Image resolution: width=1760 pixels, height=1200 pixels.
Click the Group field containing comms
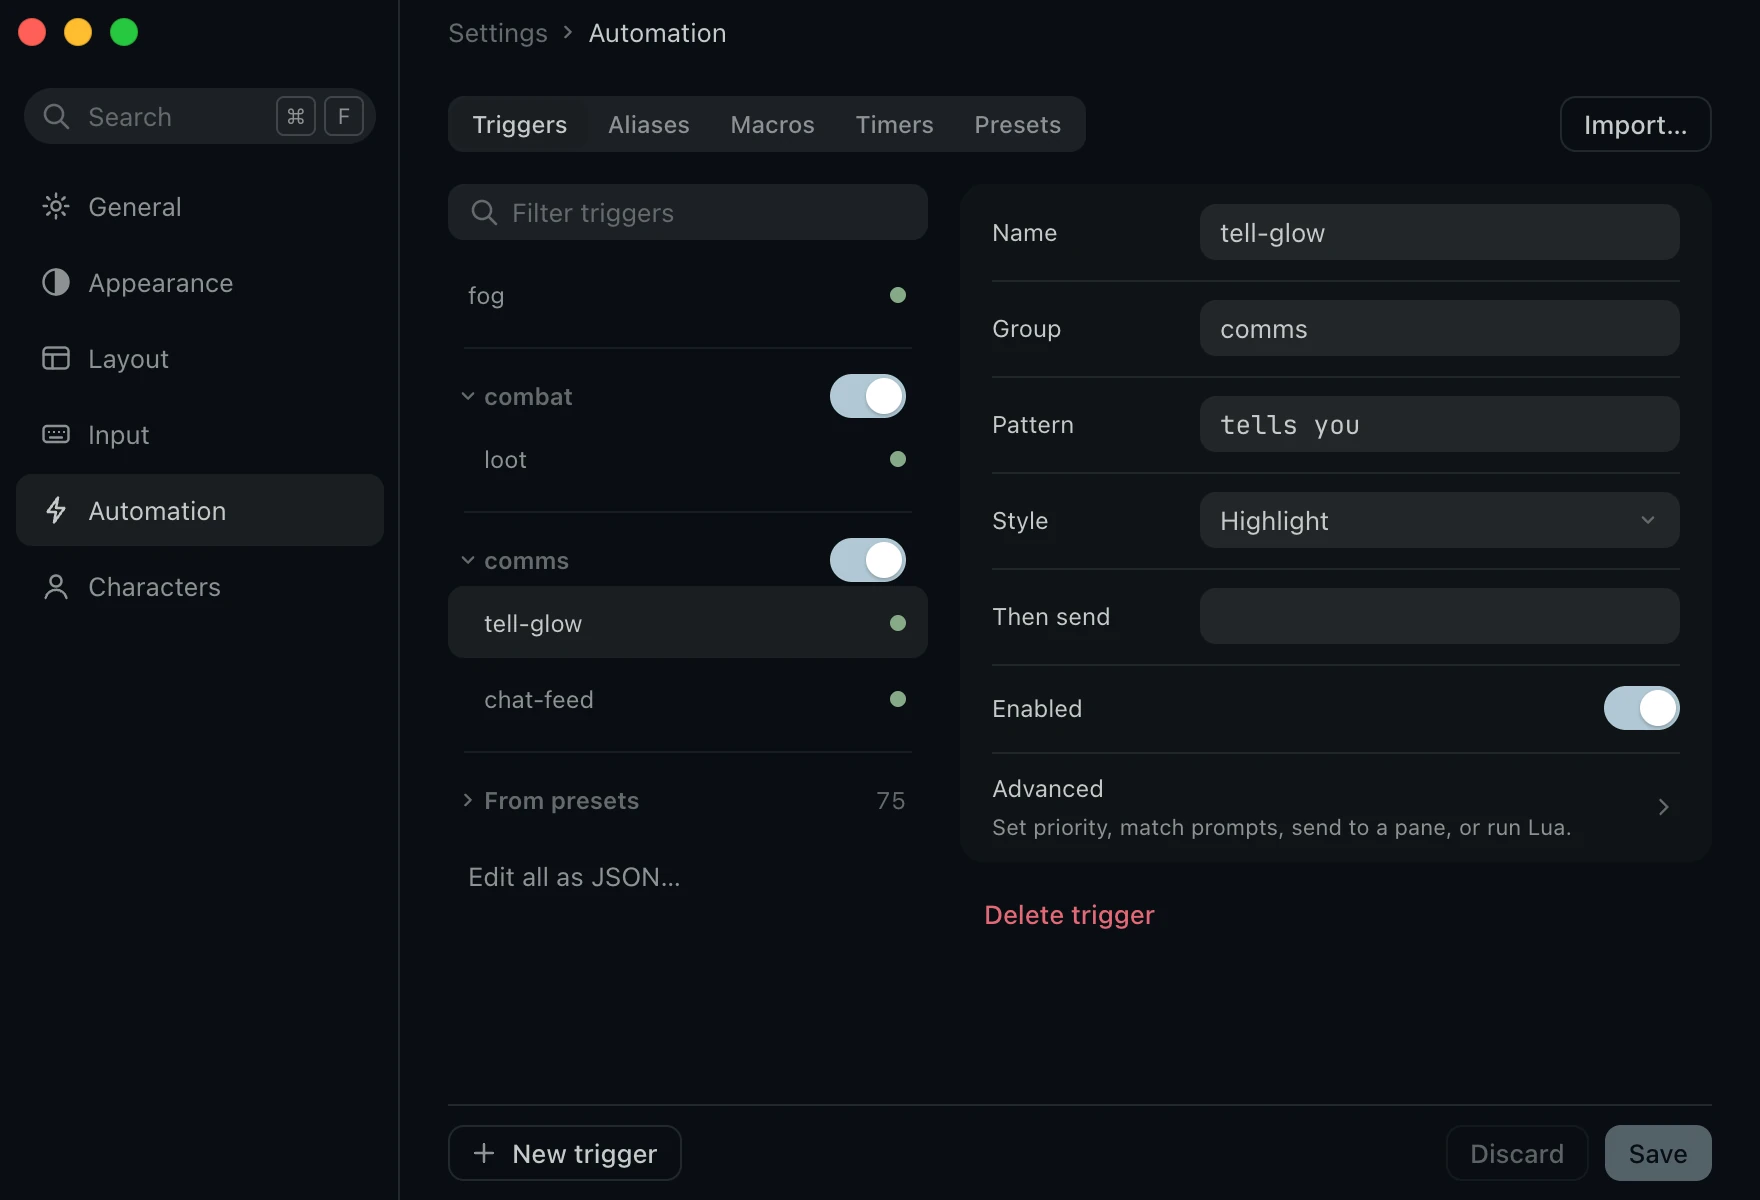[x=1440, y=329]
